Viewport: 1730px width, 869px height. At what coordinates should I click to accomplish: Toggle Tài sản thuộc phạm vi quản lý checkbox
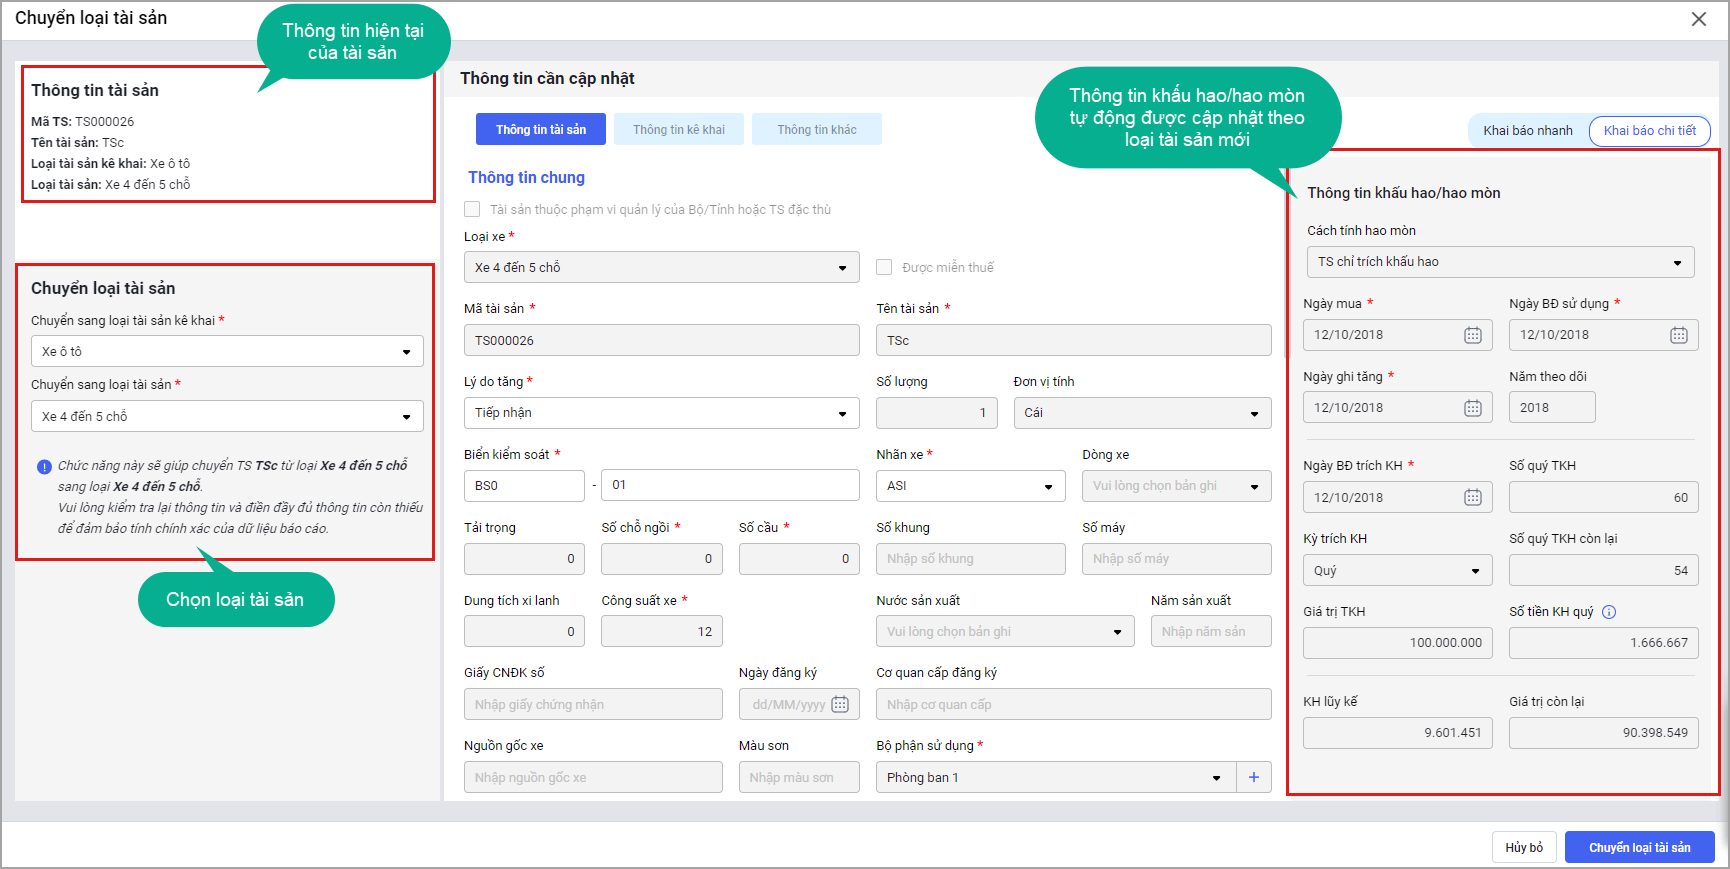[x=472, y=209]
